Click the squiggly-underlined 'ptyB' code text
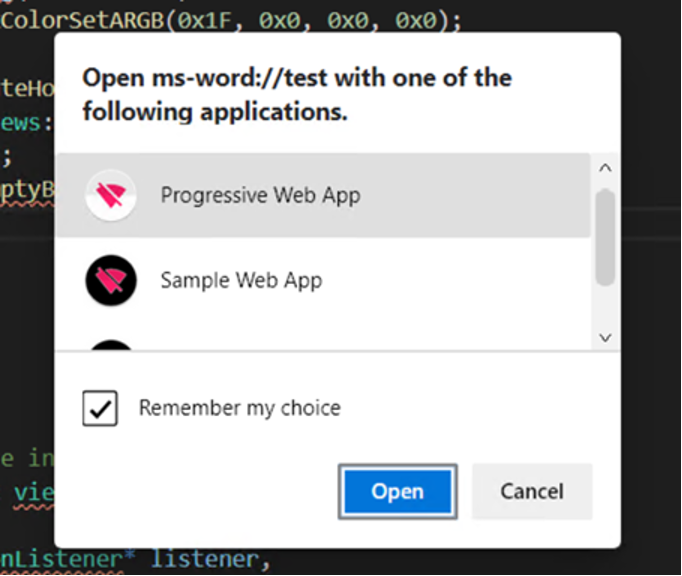This screenshot has width=682, height=576. click(x=27, y=191)
